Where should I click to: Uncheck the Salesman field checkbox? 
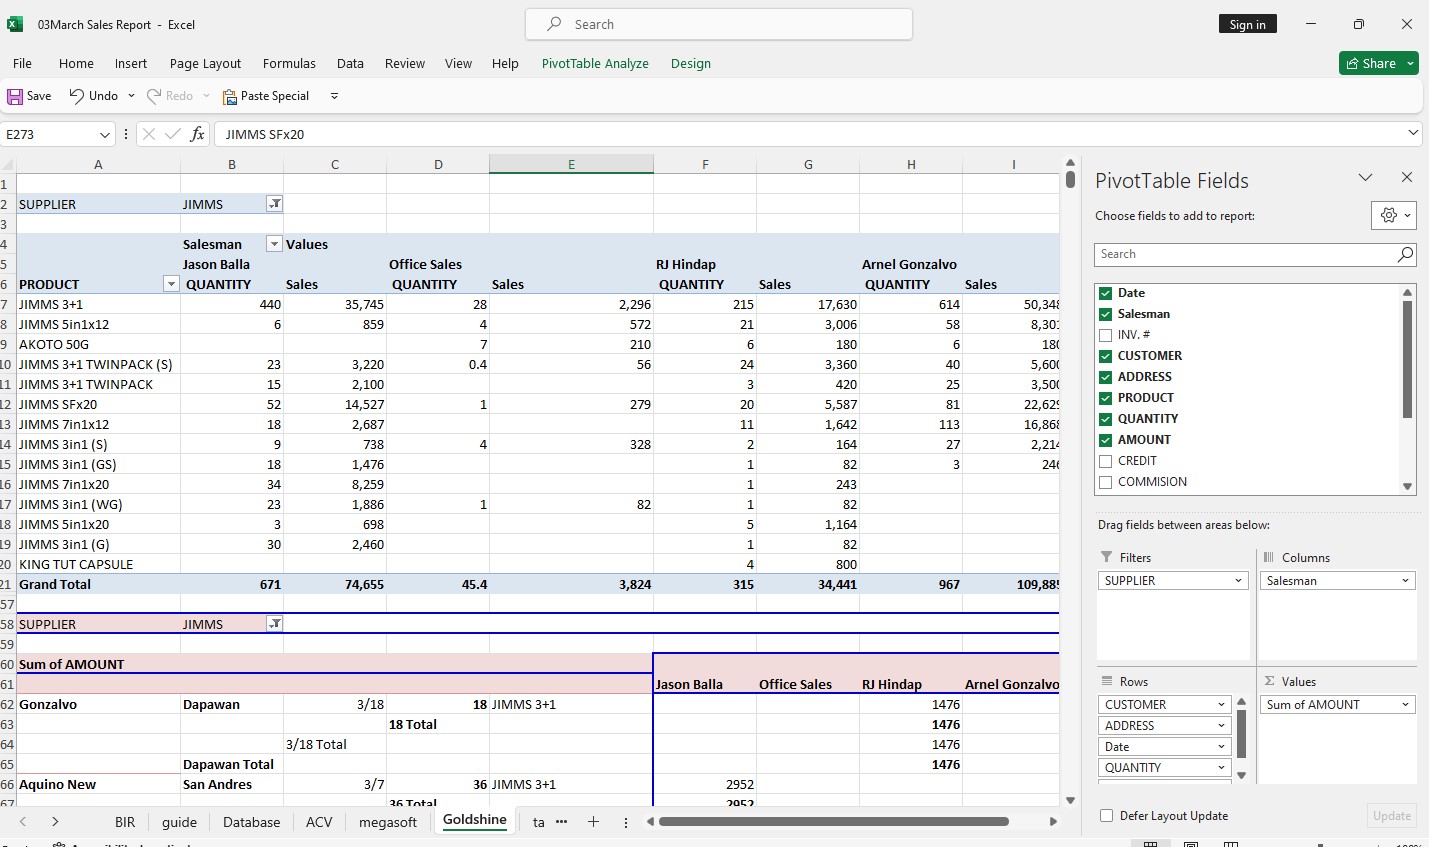click(x=1105, y=314)
